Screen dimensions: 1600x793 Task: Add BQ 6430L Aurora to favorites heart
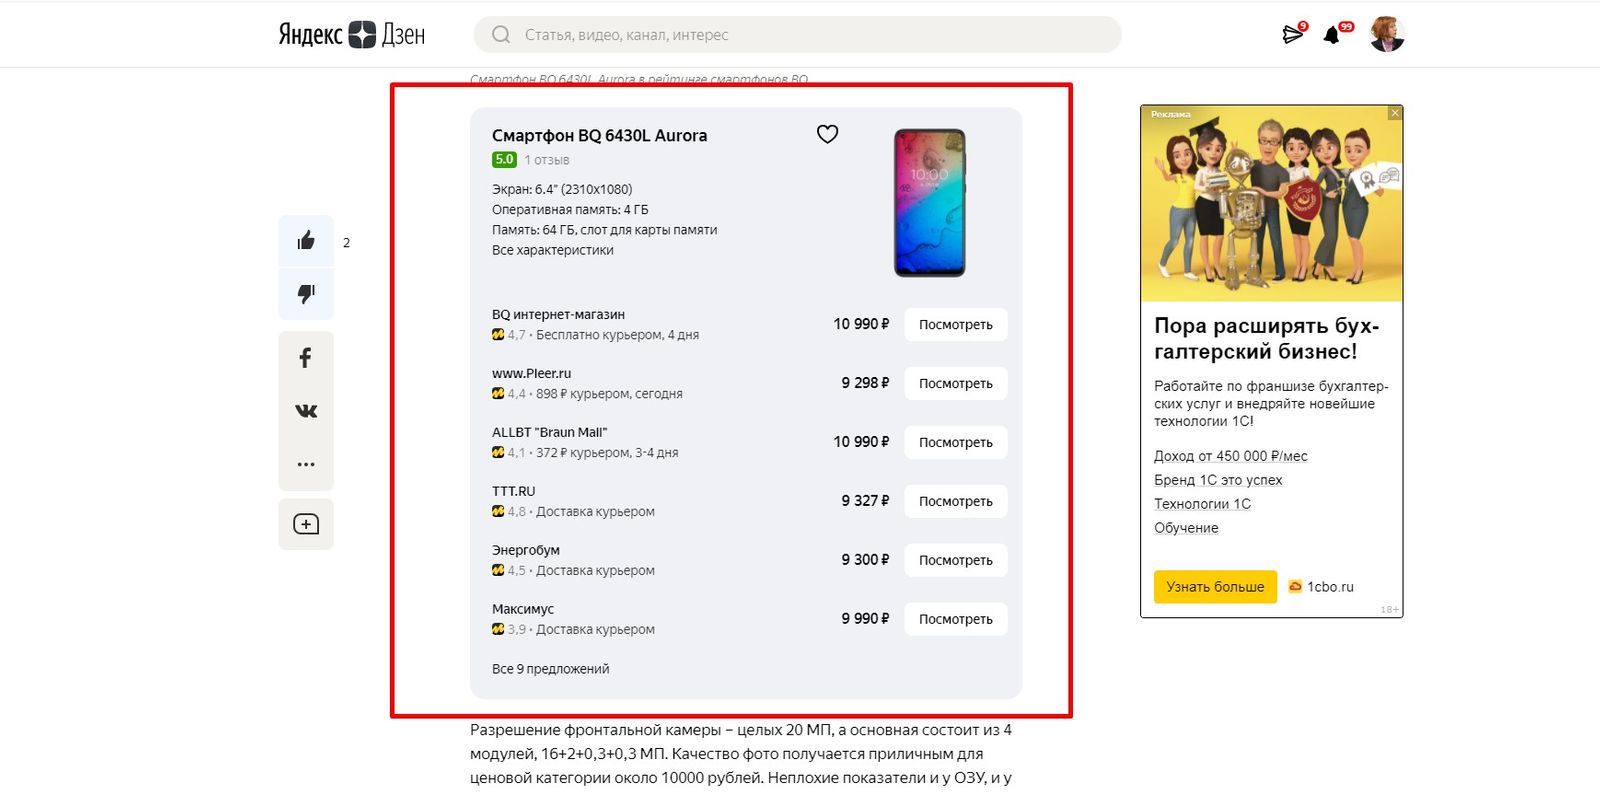tap(827, 134)
